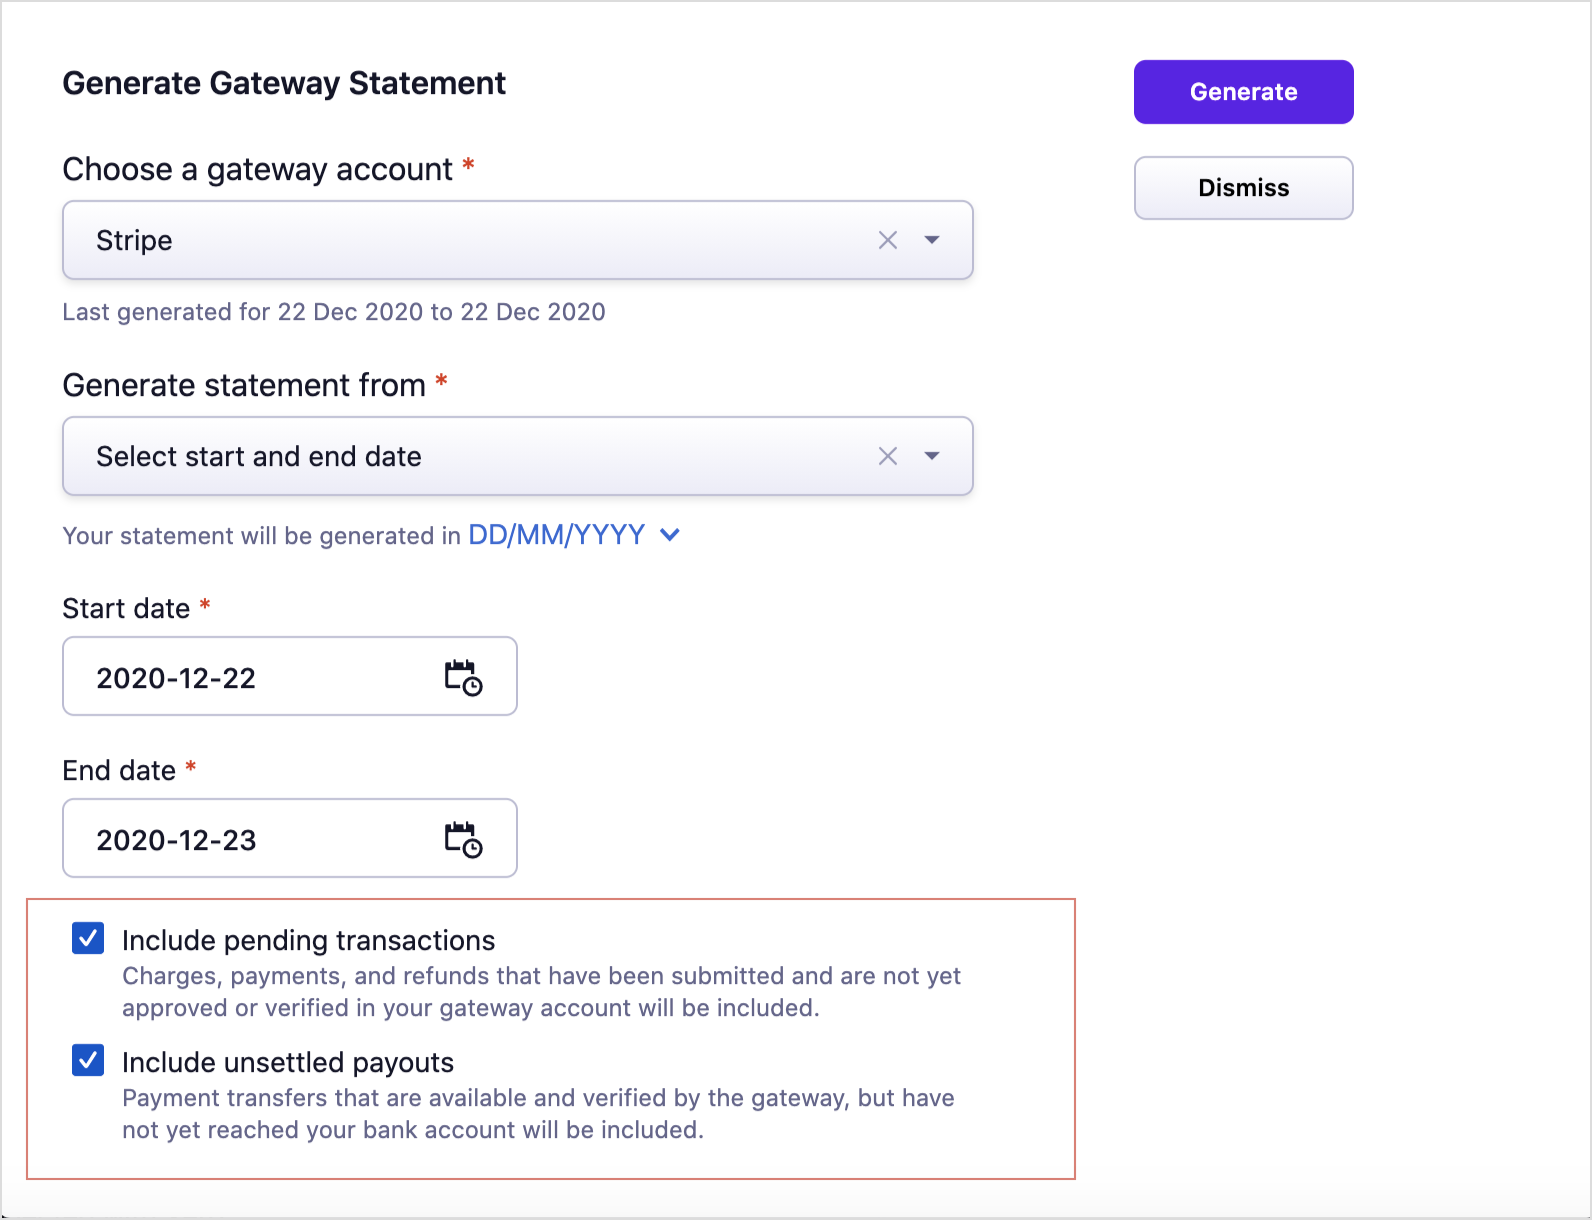Uncheck Include unsettled payouts checkbox
The width and height of the screenshot is (1592, 1220).
pos(88,1060)
